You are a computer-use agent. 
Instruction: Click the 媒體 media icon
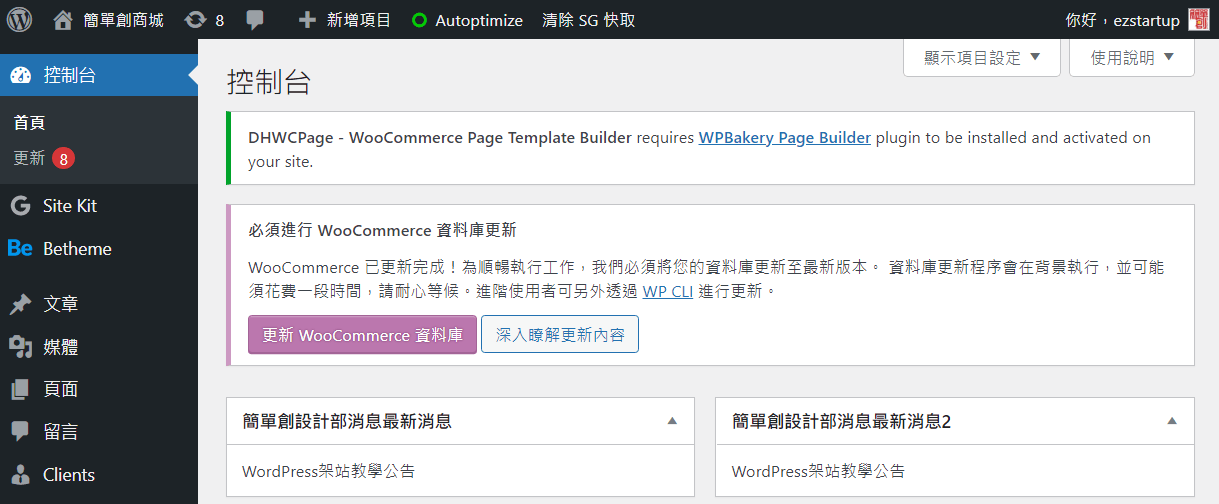[x=20, y=347]
